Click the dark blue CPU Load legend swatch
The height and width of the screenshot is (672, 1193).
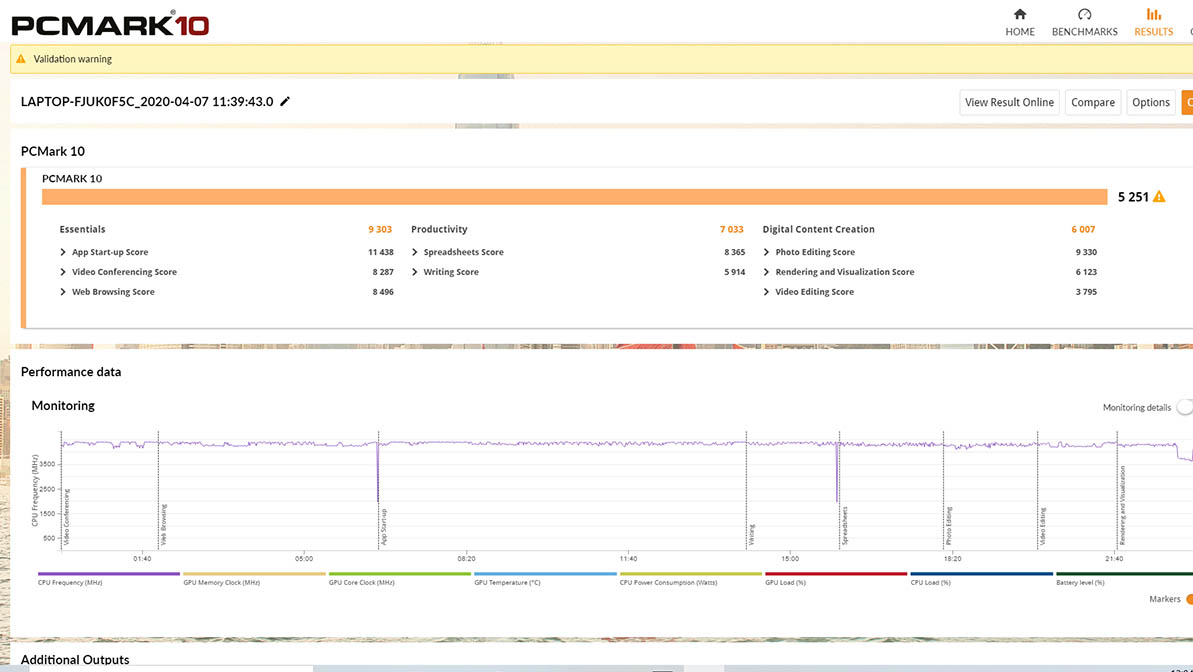pos(981,574)
